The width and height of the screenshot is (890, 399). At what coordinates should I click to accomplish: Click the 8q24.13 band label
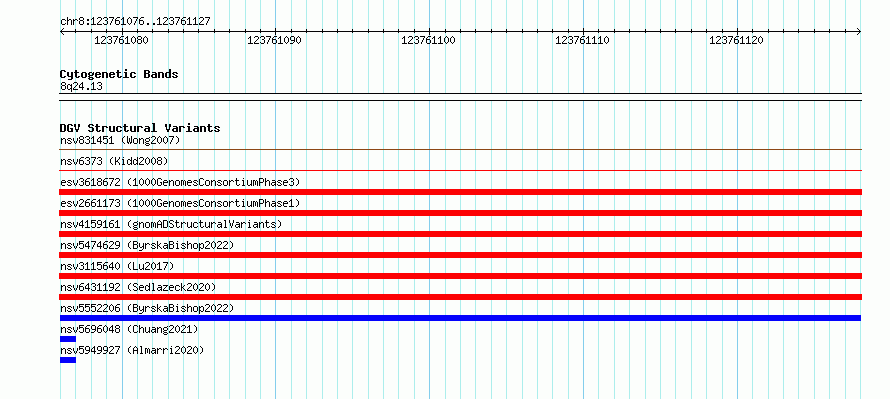81,87
